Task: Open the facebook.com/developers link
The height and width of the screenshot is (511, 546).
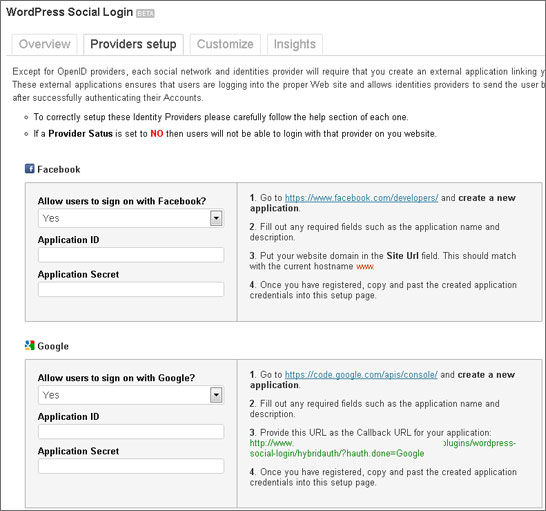Action: click(361, 198)
